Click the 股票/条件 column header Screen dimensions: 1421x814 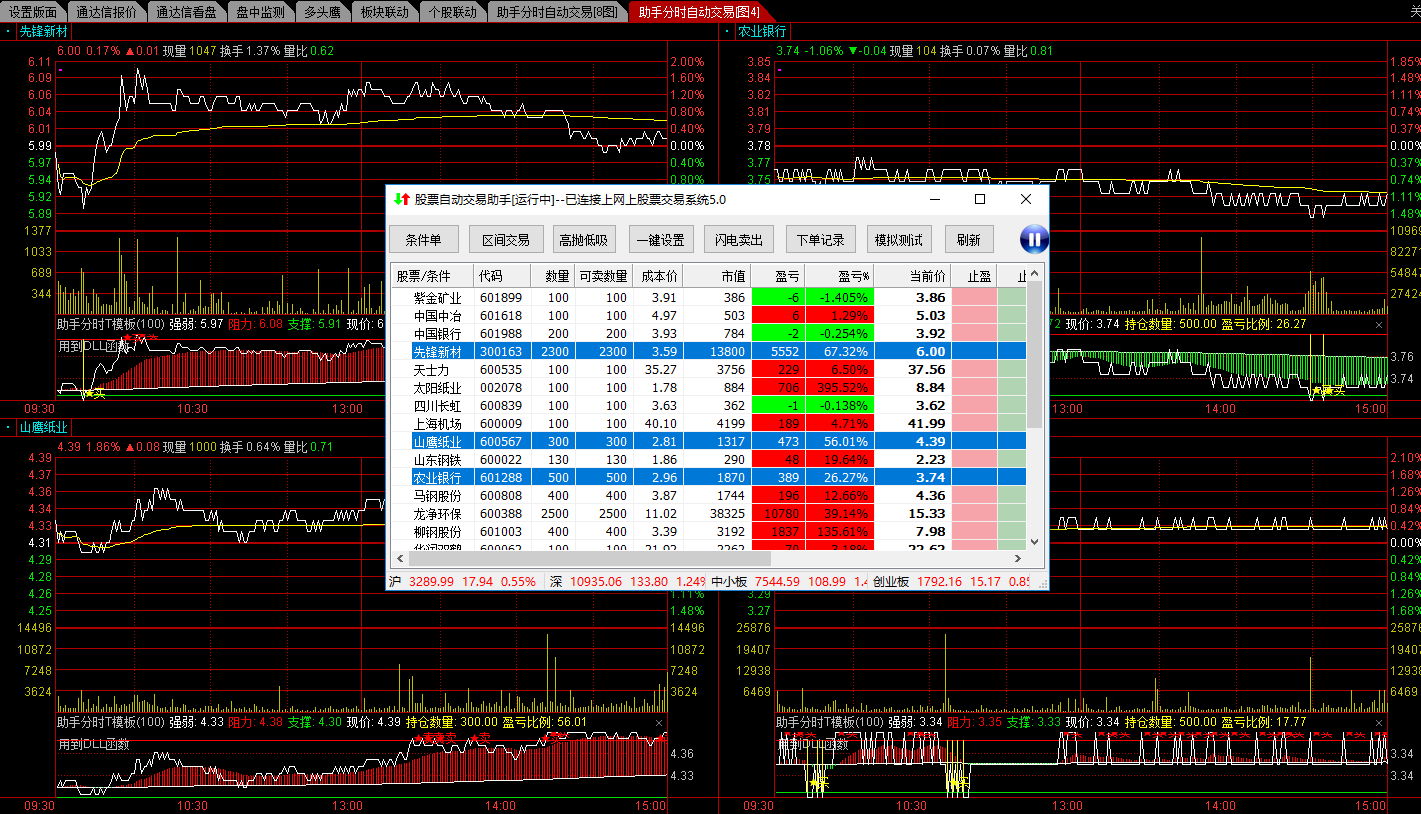(x=423, y=276)
